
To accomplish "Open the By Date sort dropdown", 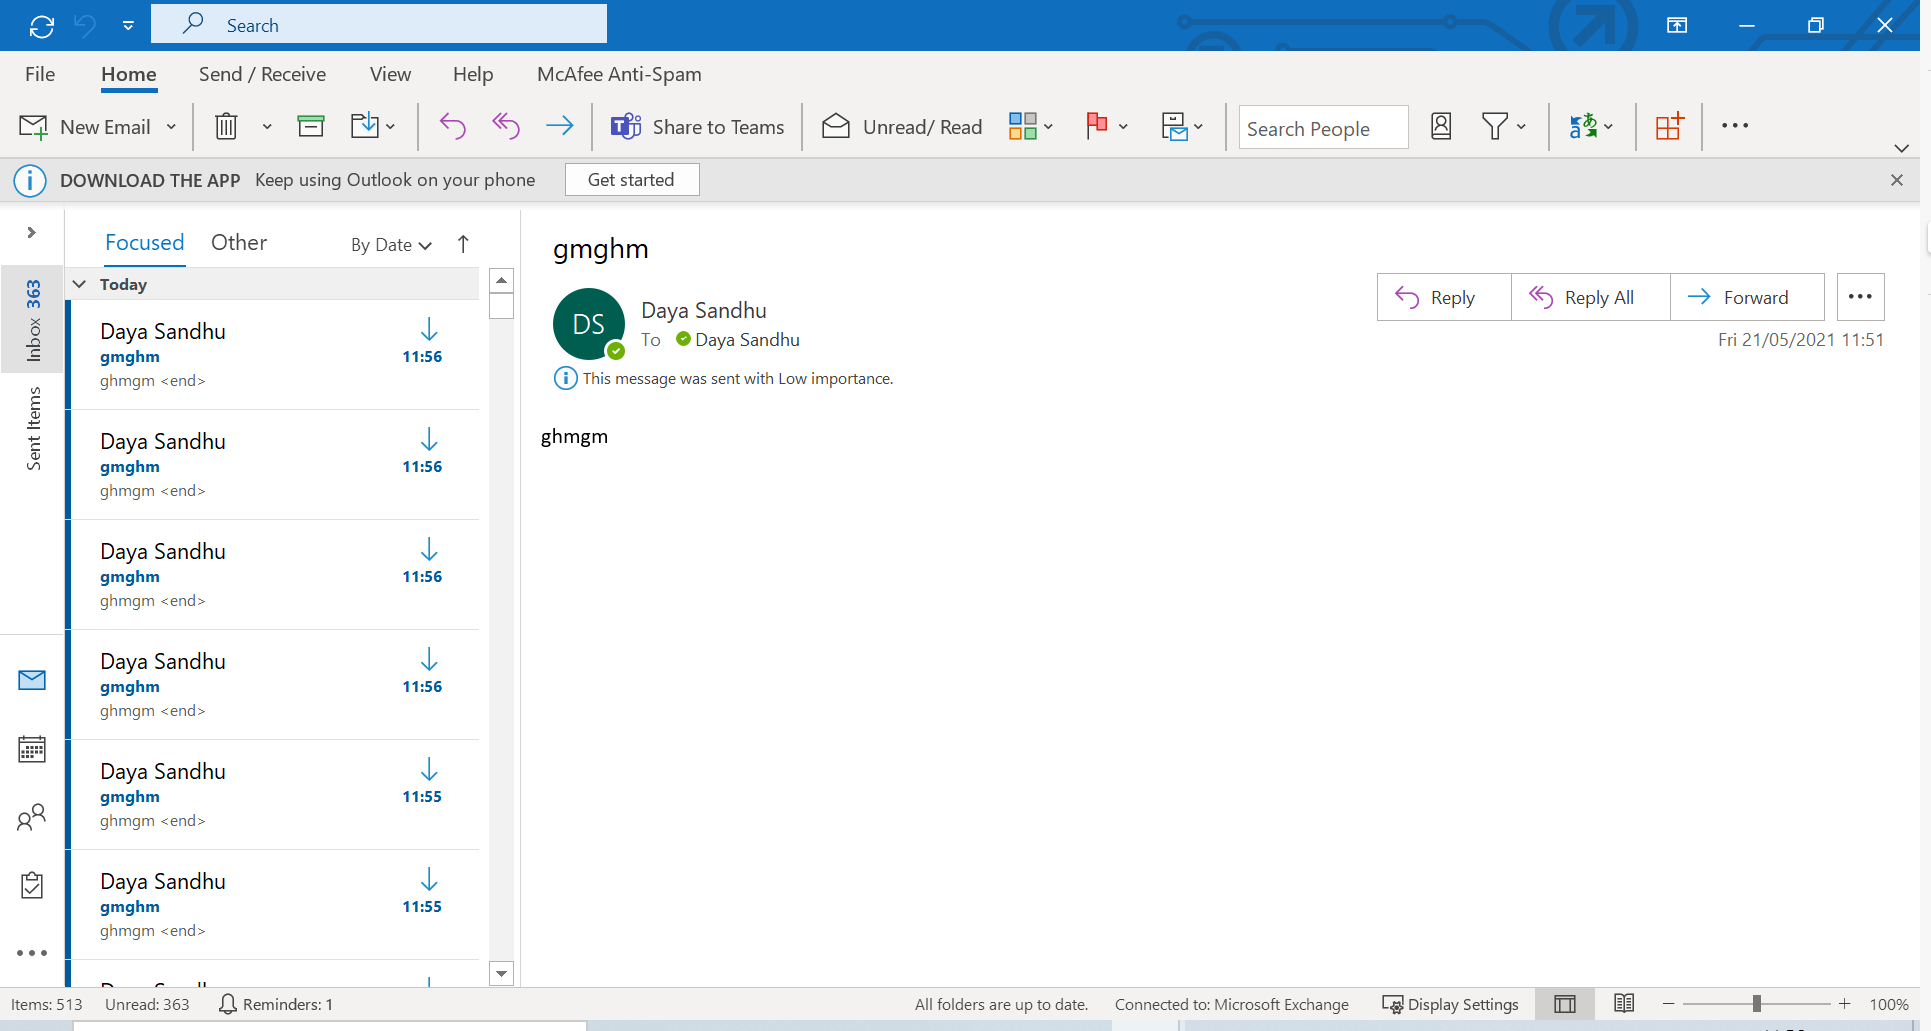I will [x=391, y=245].
